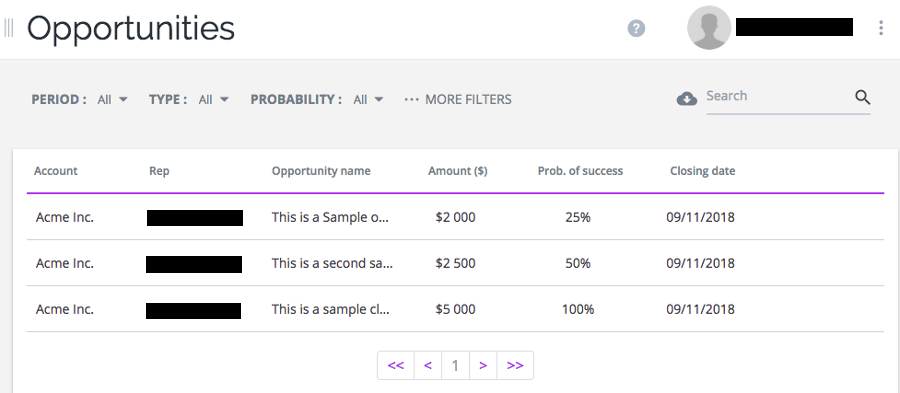Click the sidebar drag handle icon
Viewport: 900px width, 393px height.
pos(9,28)
